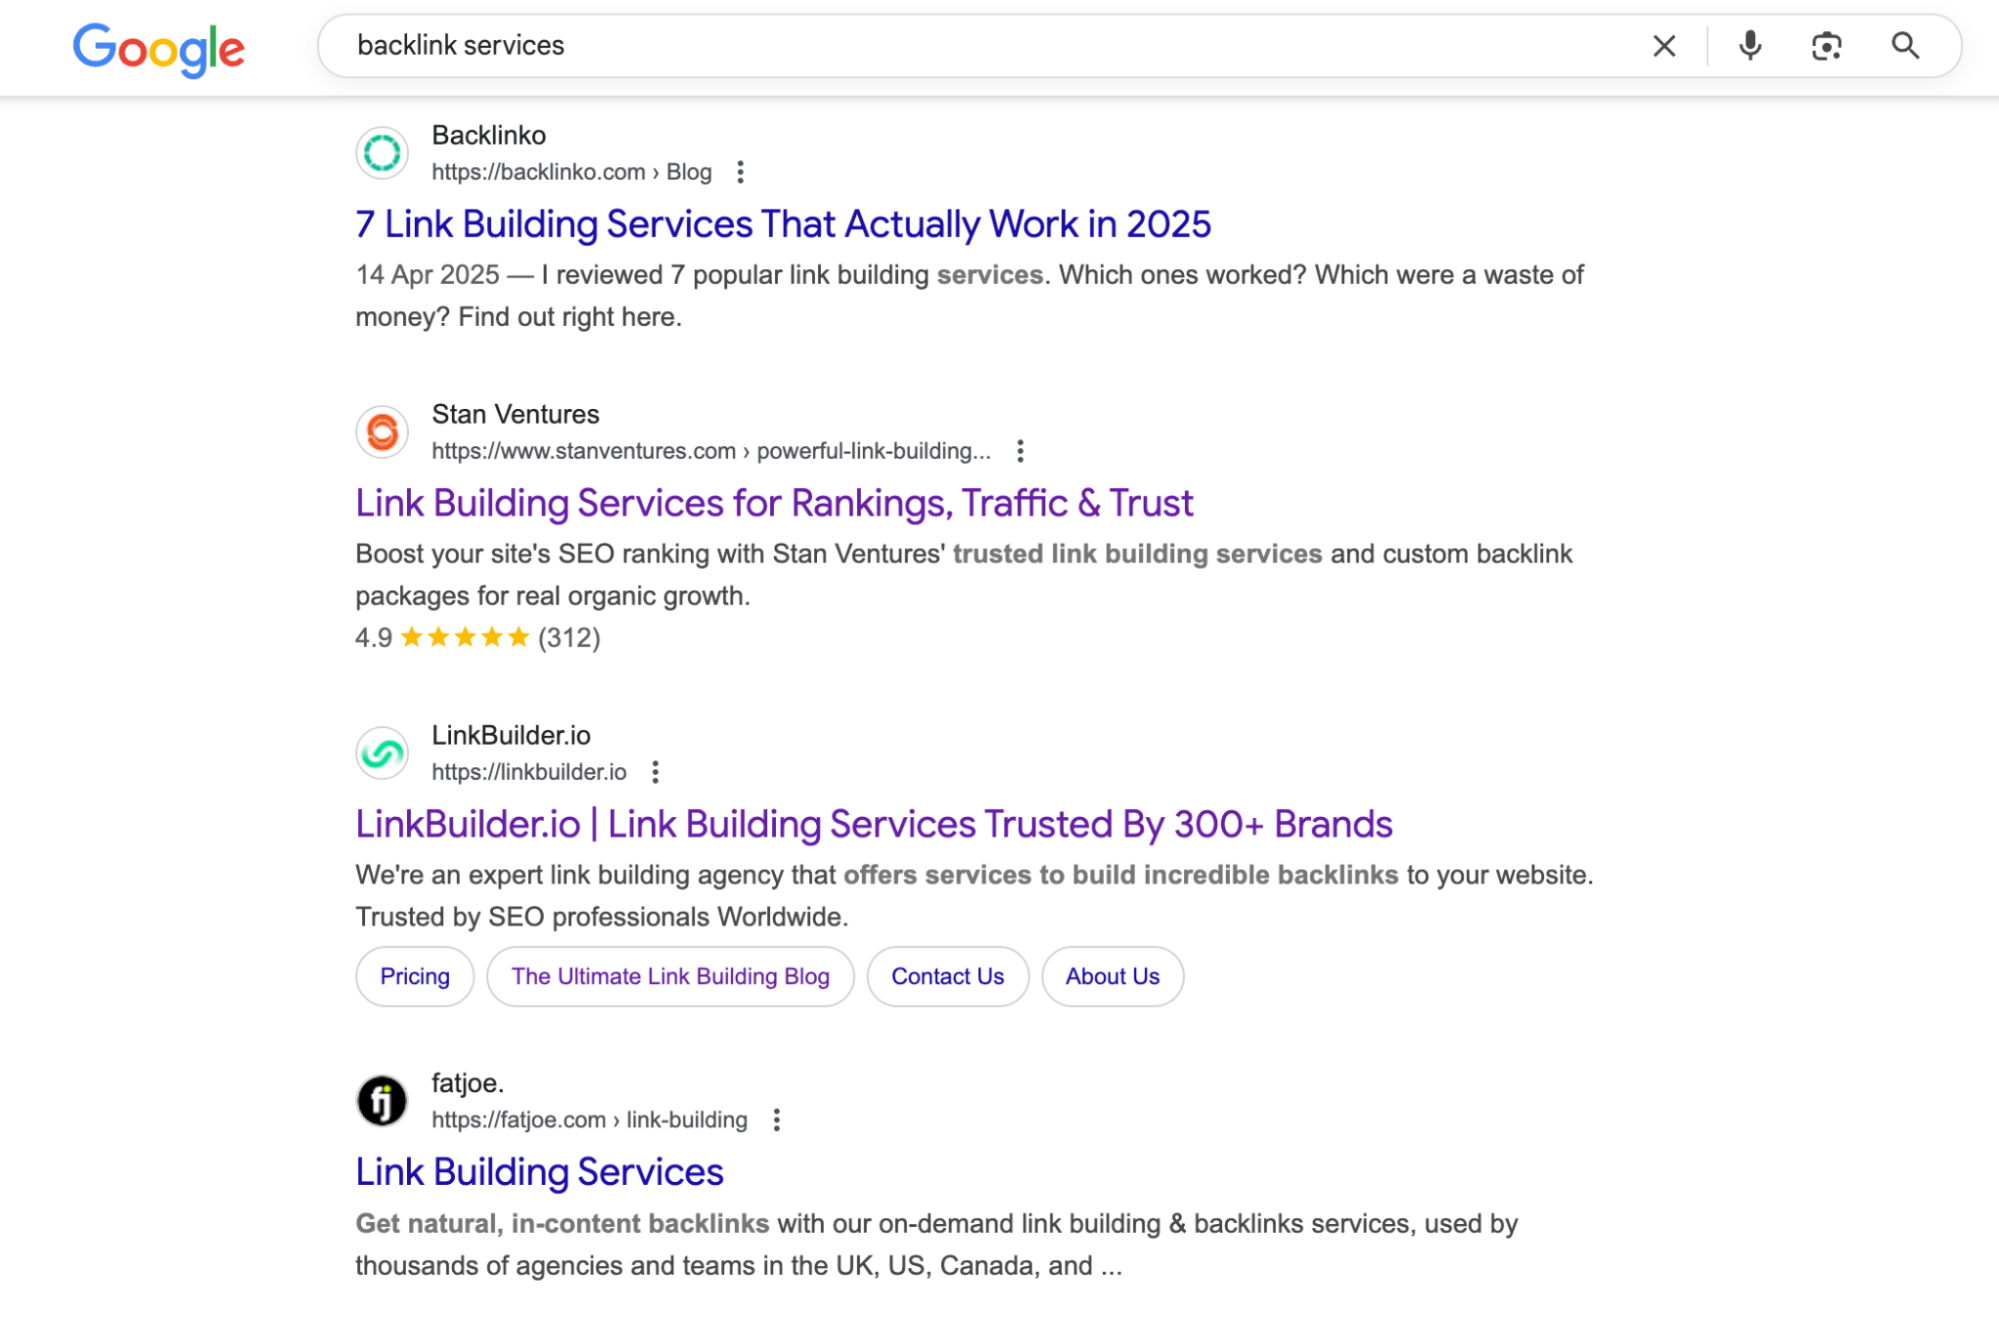1999x1321 pixels.
Task: Submit search with magnifying glass
Action: click(1905, 46)
